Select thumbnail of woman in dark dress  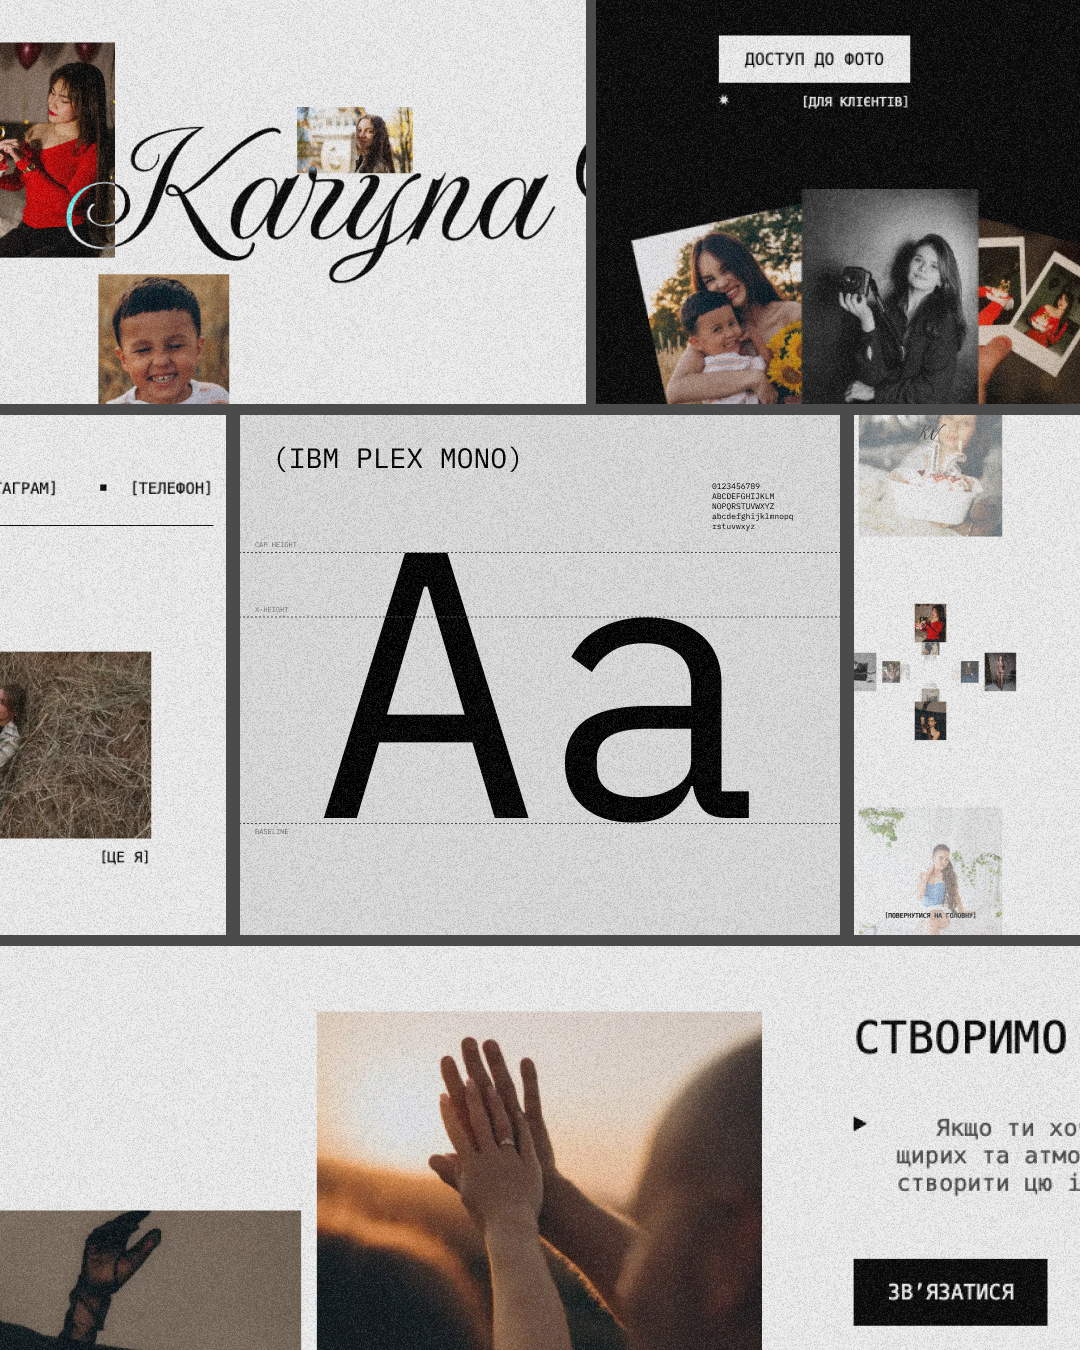click(930, 721)
